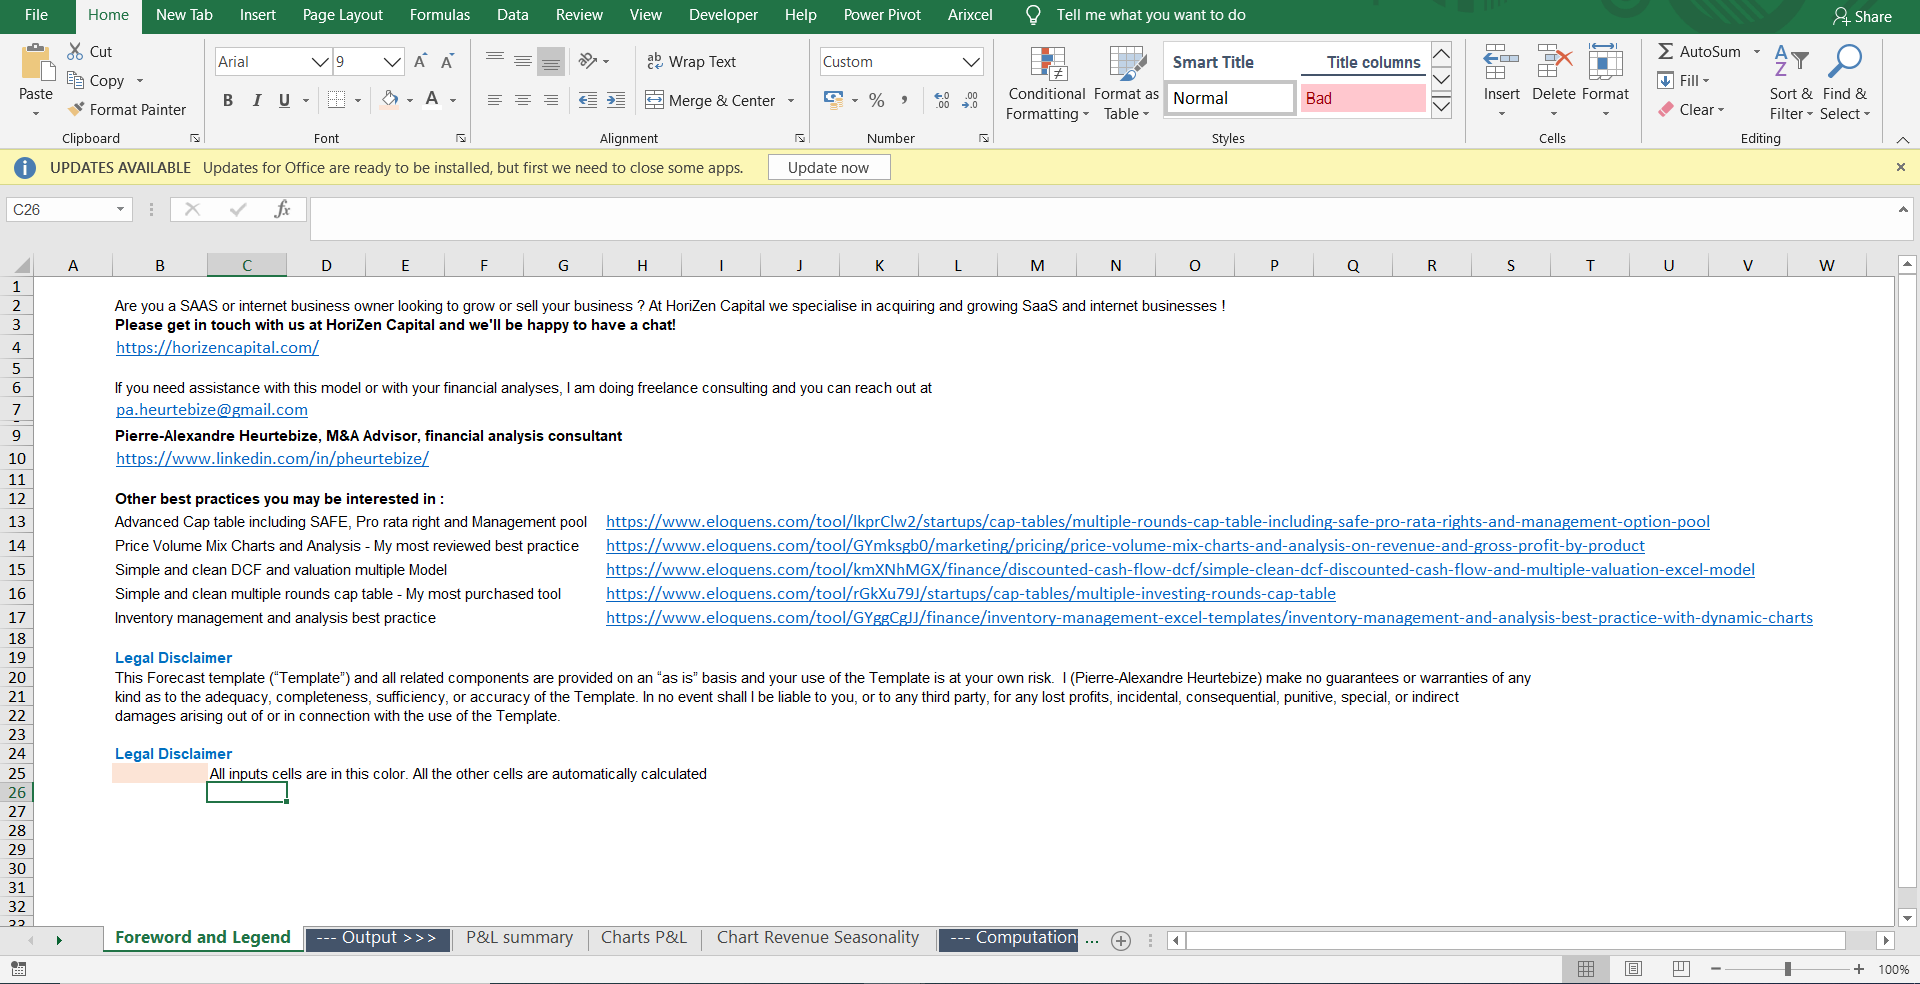Open Format as Table icon
The width and height of the screenshot is (1920, 984).
tap(1127, 63)
